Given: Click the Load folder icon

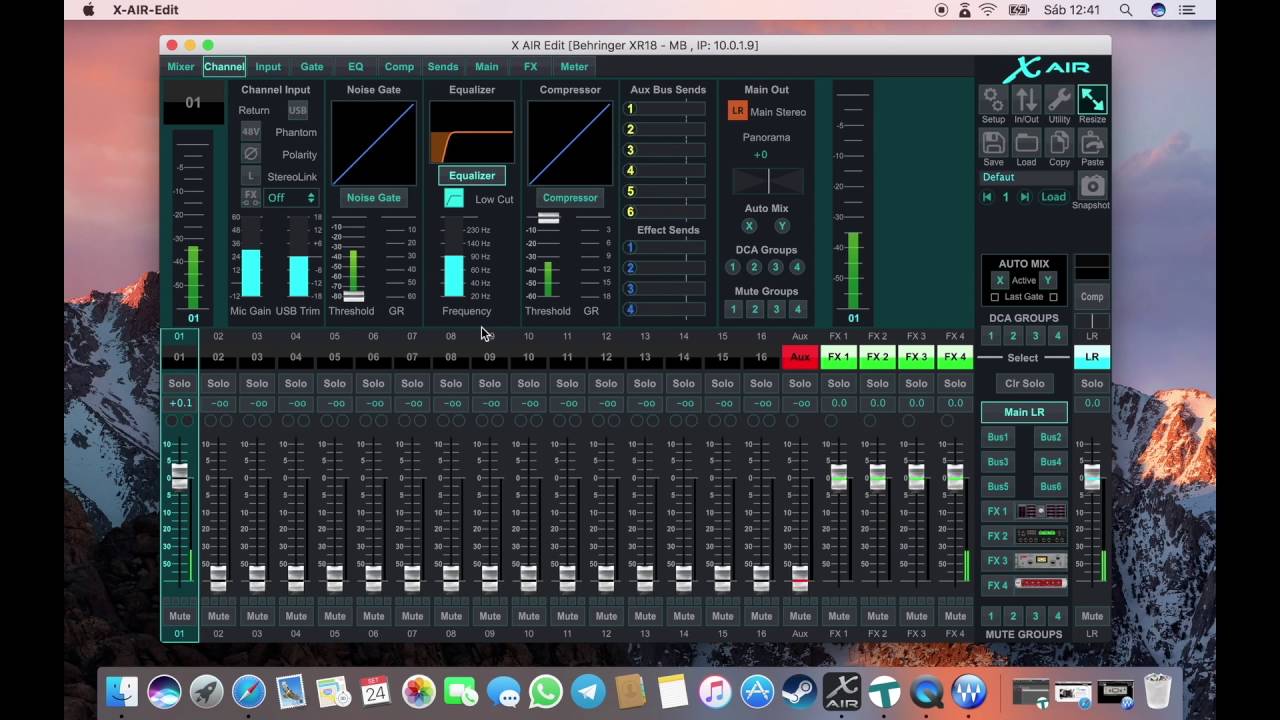Looking at the screenshot, I should pos(1026,142).
